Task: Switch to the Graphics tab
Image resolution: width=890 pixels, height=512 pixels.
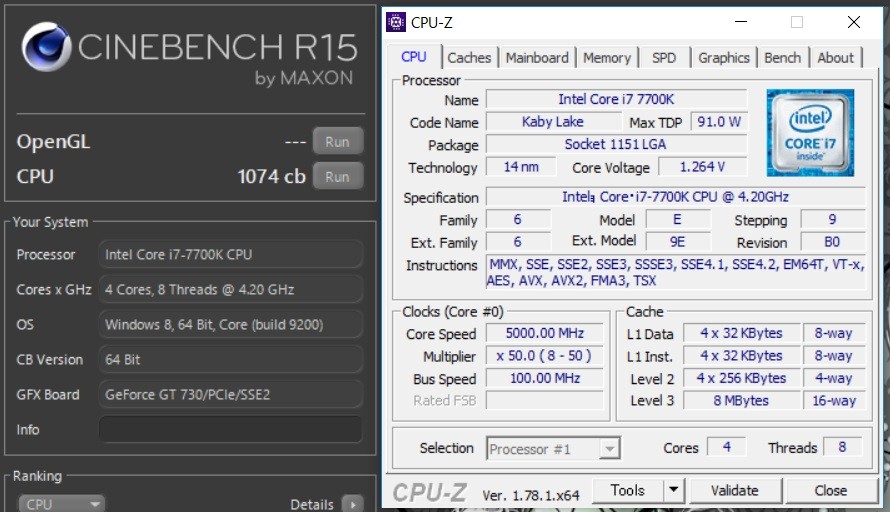Action: coord(724,58)
